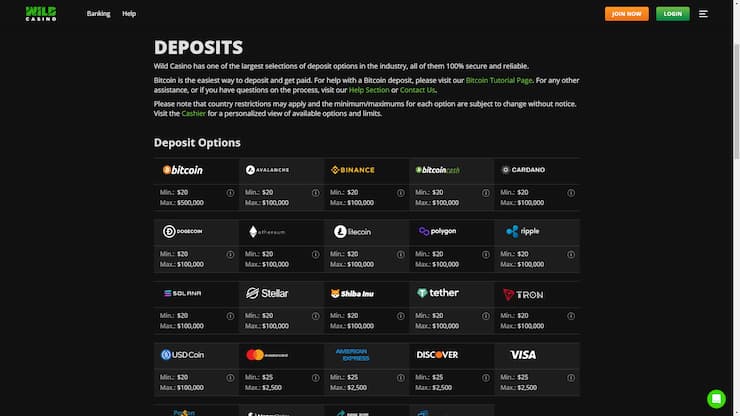Open the Help Section link

point(369,90)
